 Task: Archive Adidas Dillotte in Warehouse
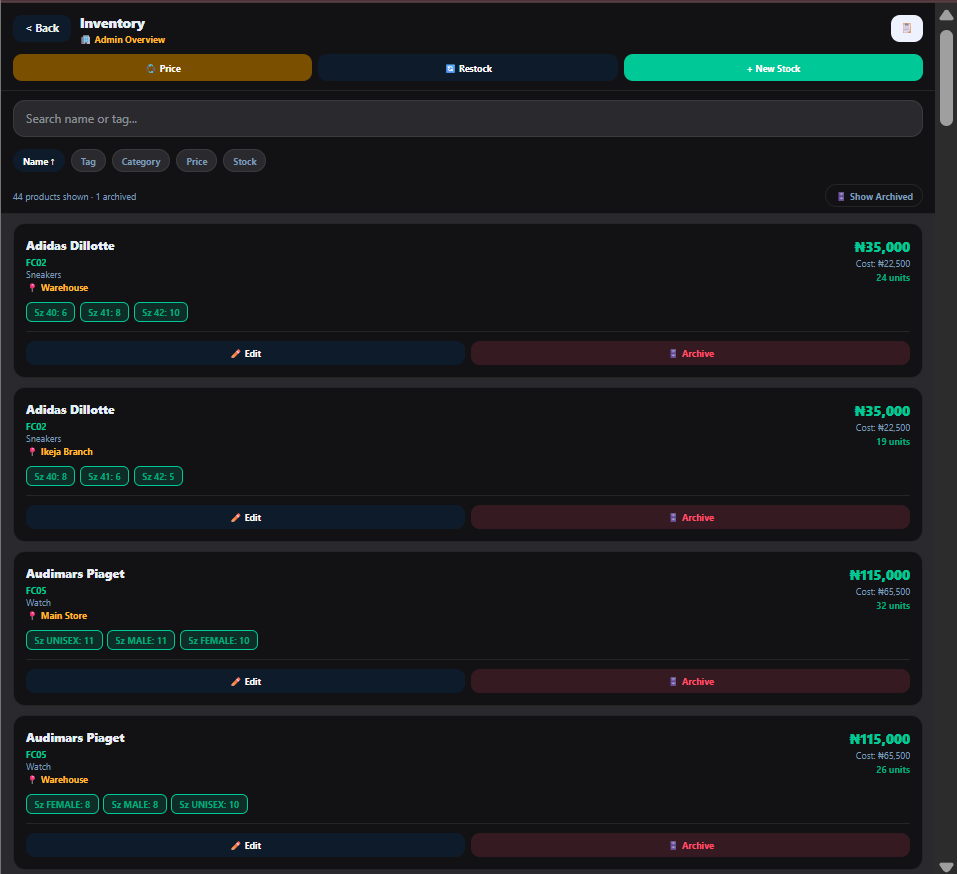tap(690, 353)
